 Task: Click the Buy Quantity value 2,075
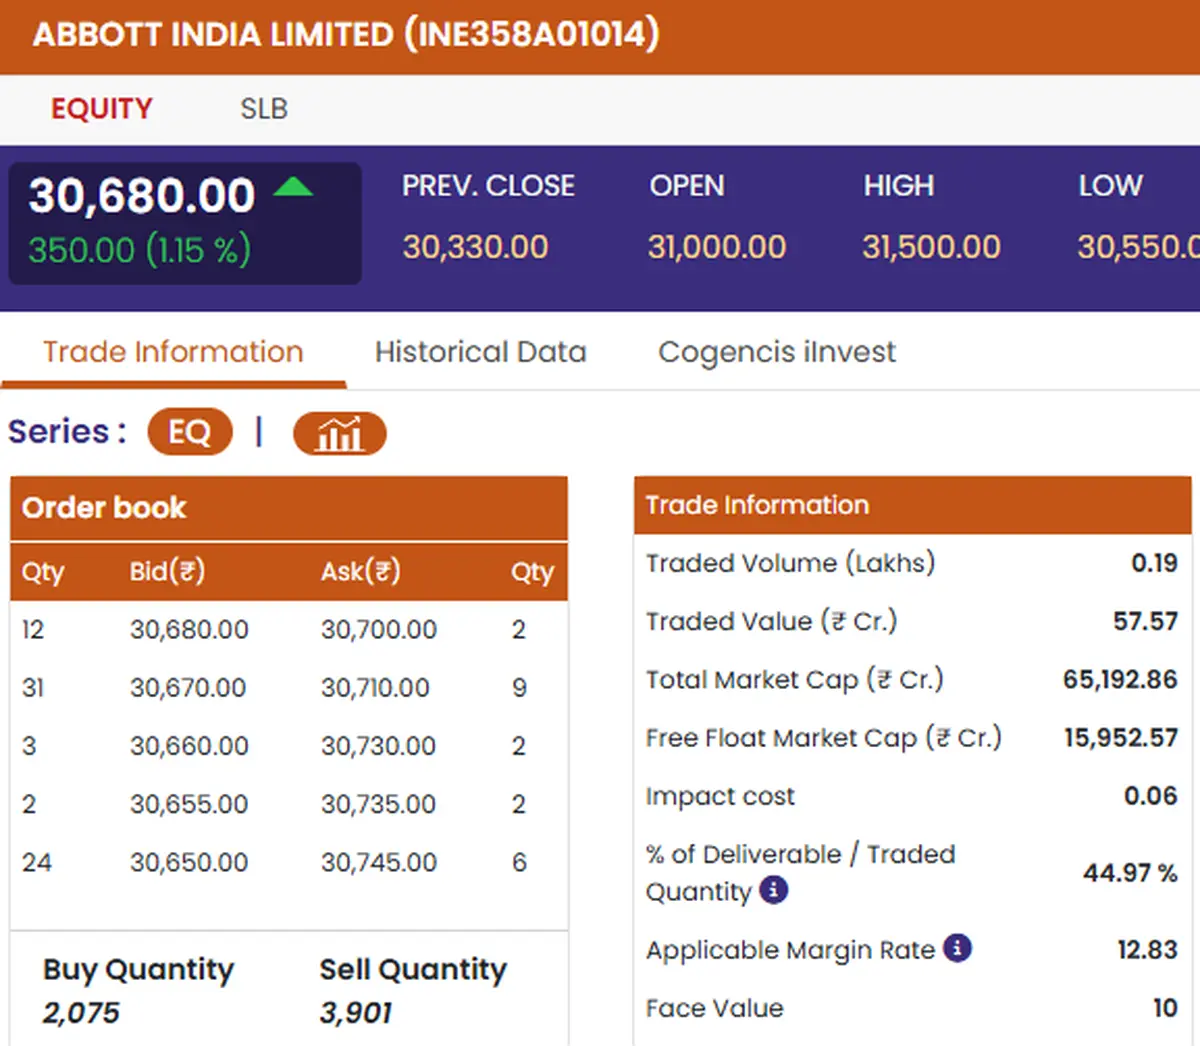pyautogui.click(x=80, y=1013)
